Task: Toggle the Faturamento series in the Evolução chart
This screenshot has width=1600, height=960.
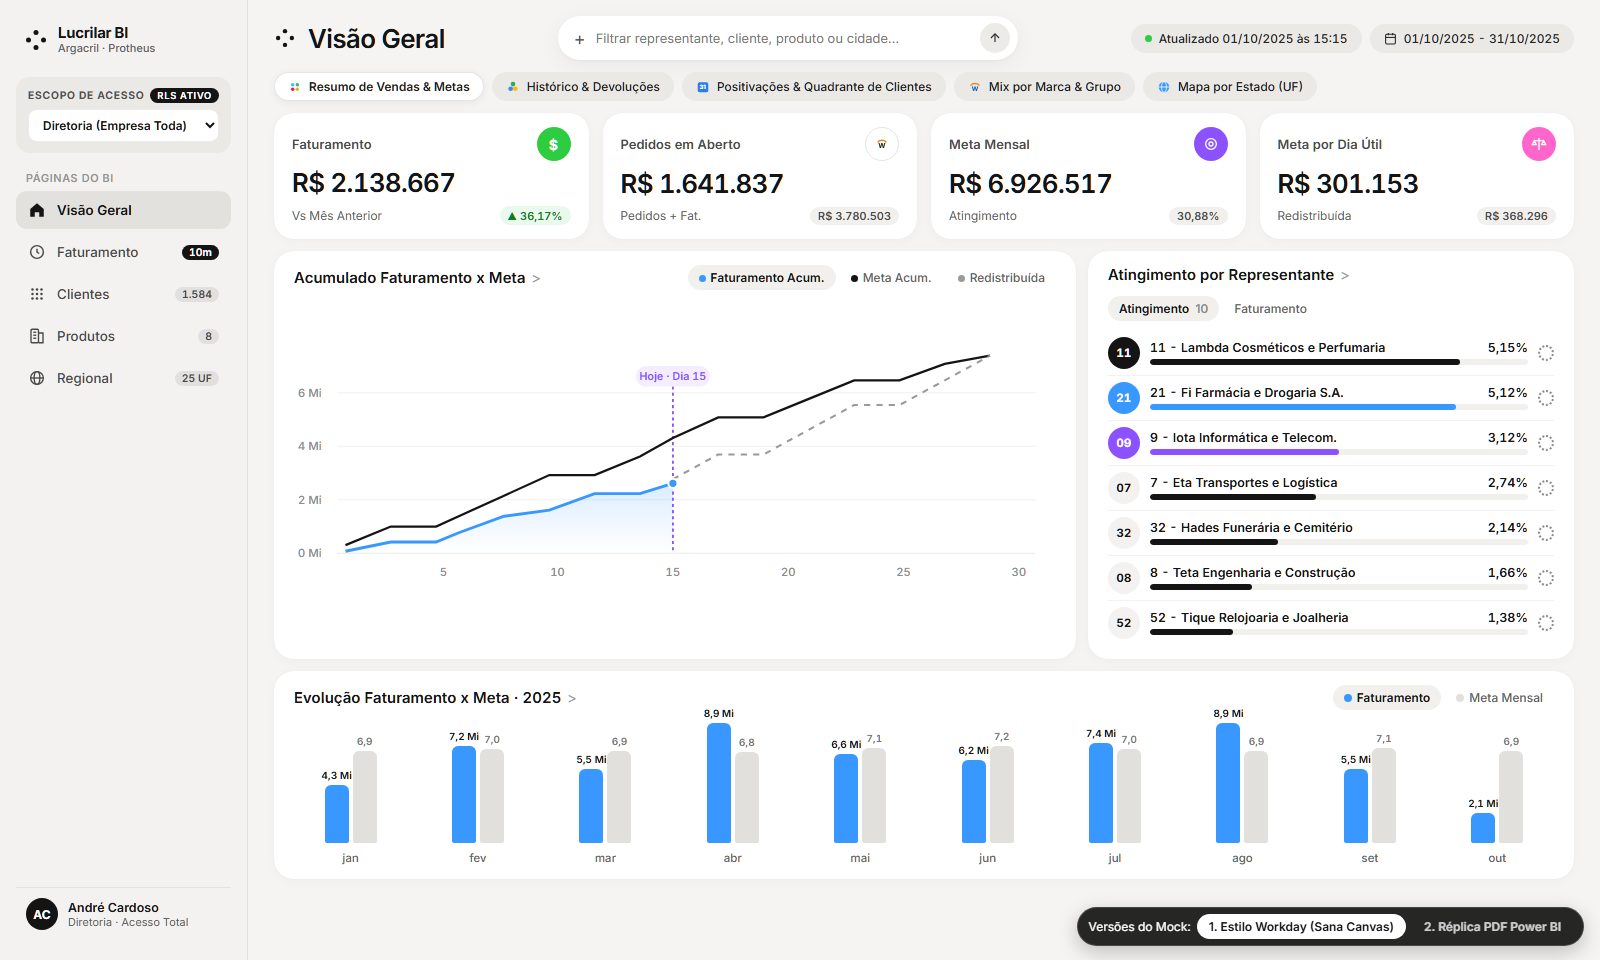Action: pyautogui.click(x=1387, y=698)
